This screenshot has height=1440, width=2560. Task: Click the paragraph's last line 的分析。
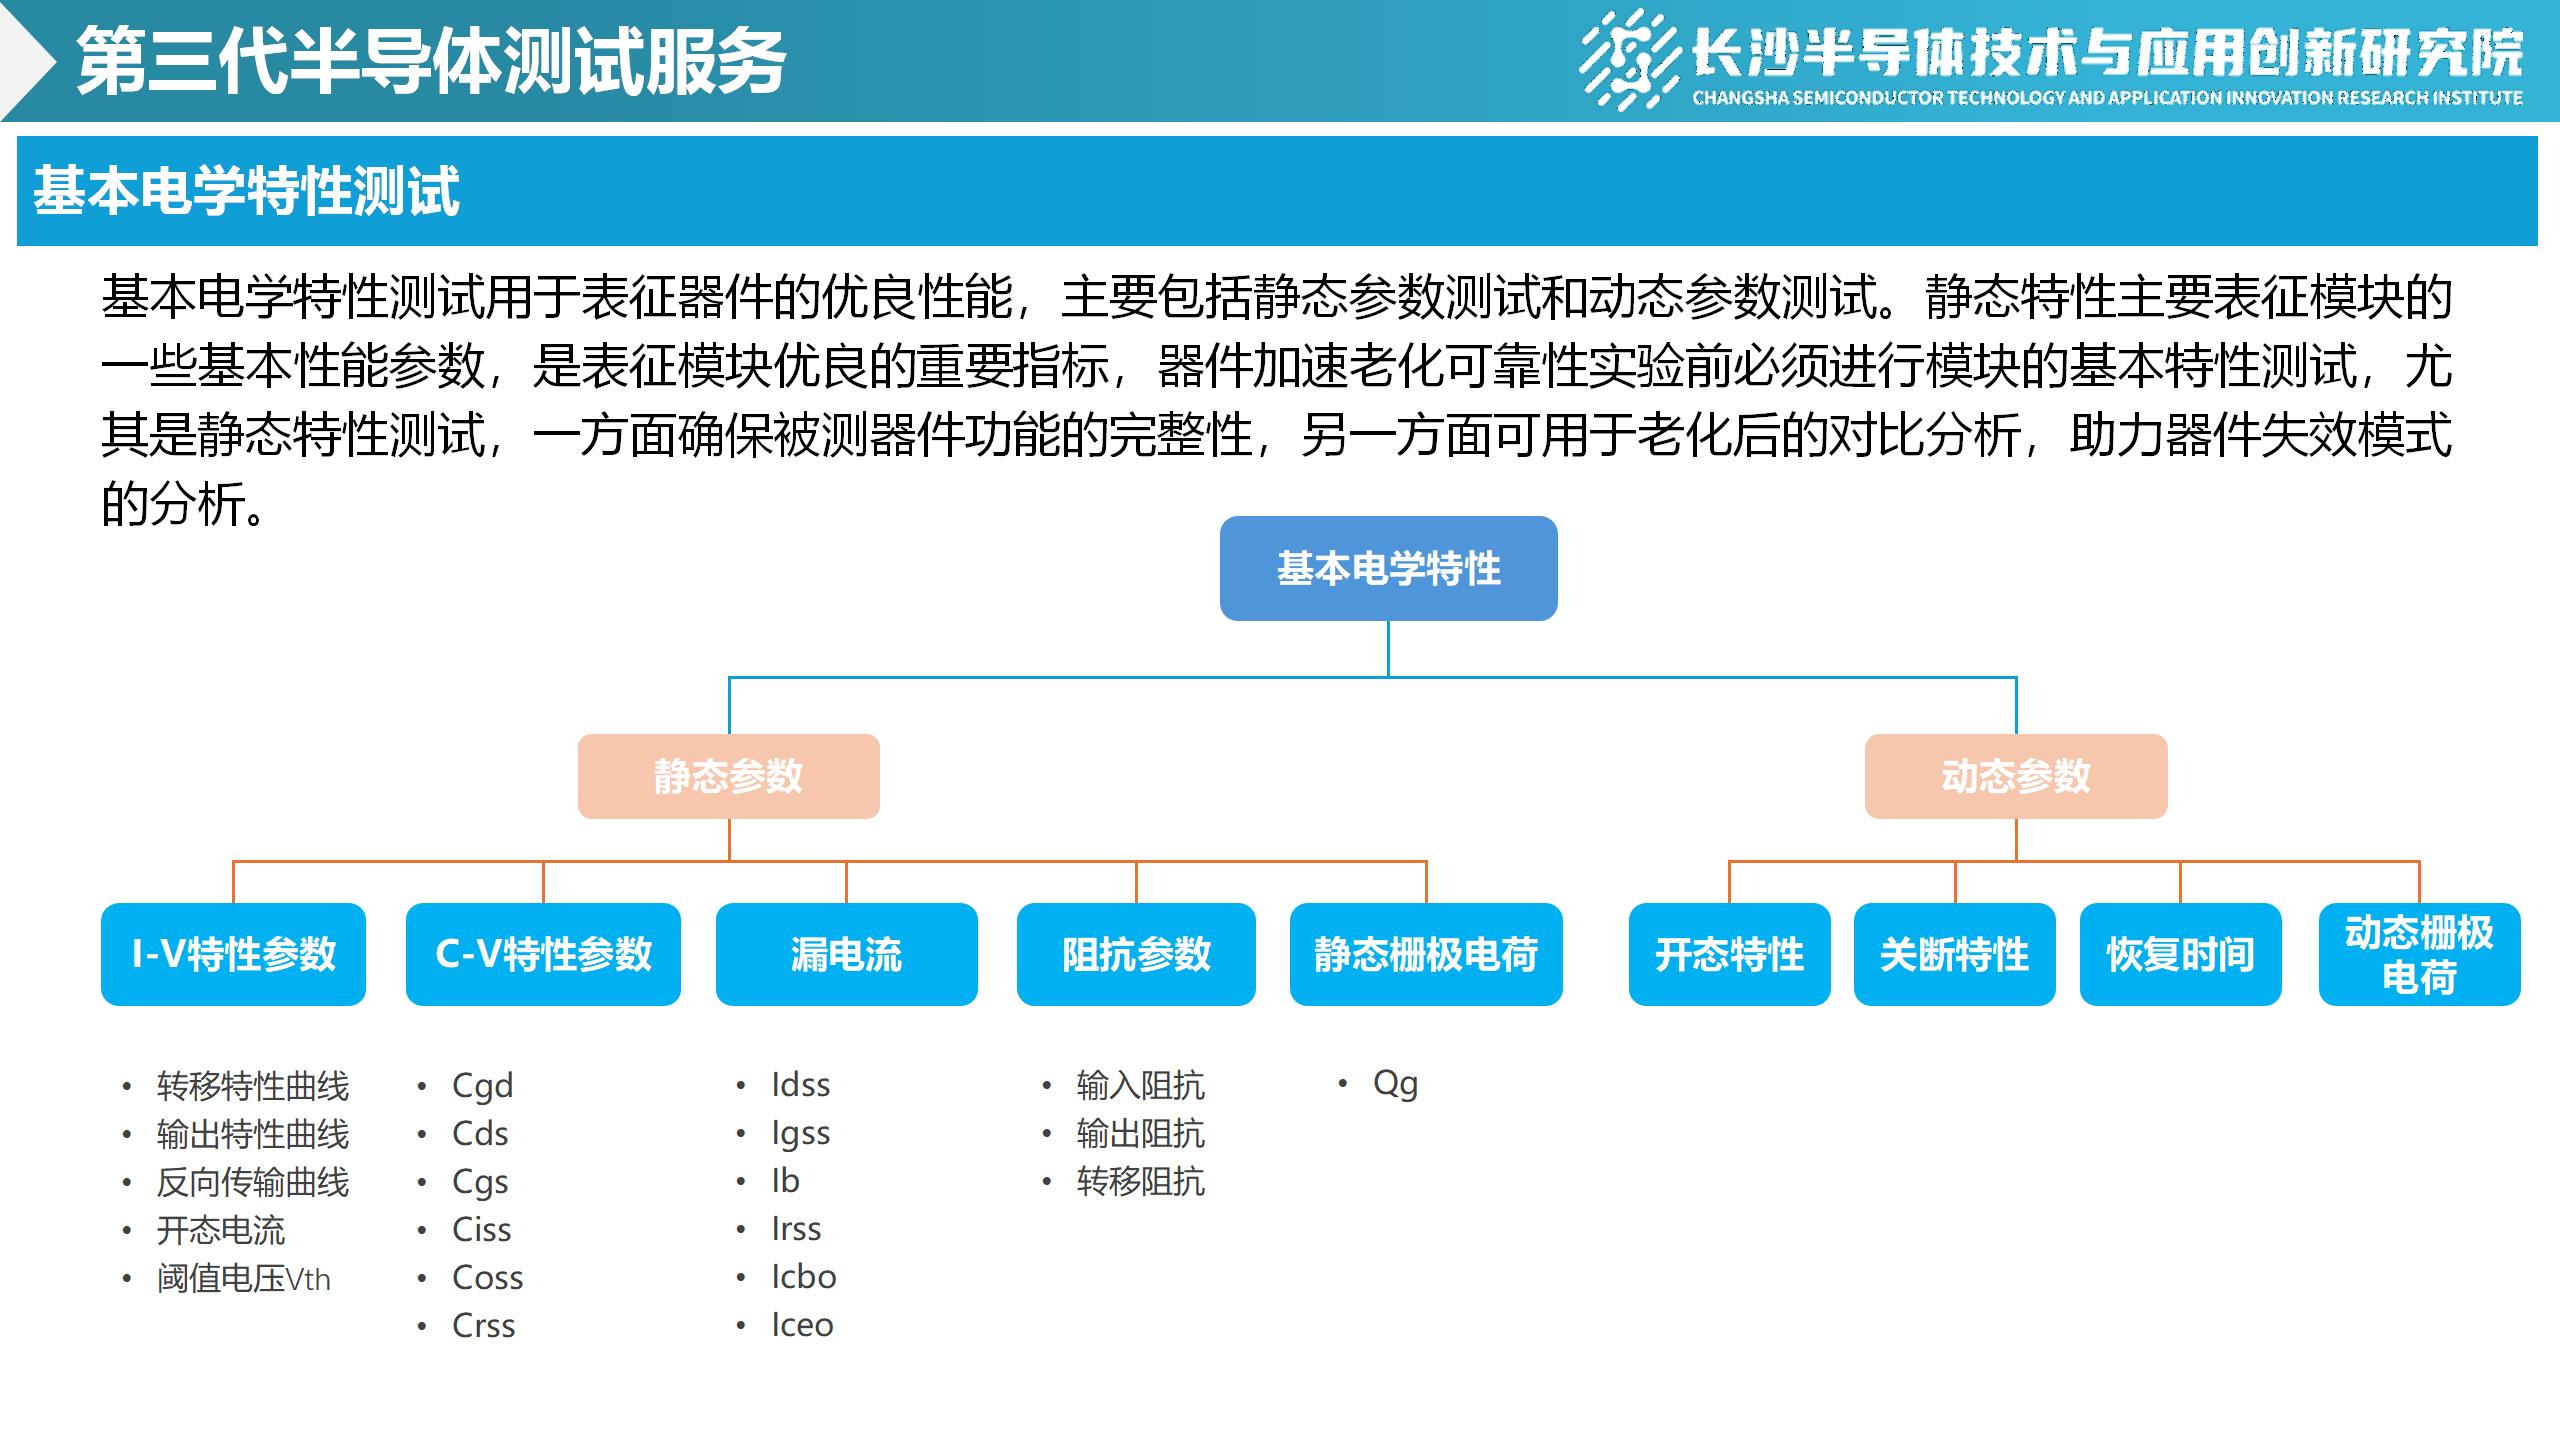185,503
